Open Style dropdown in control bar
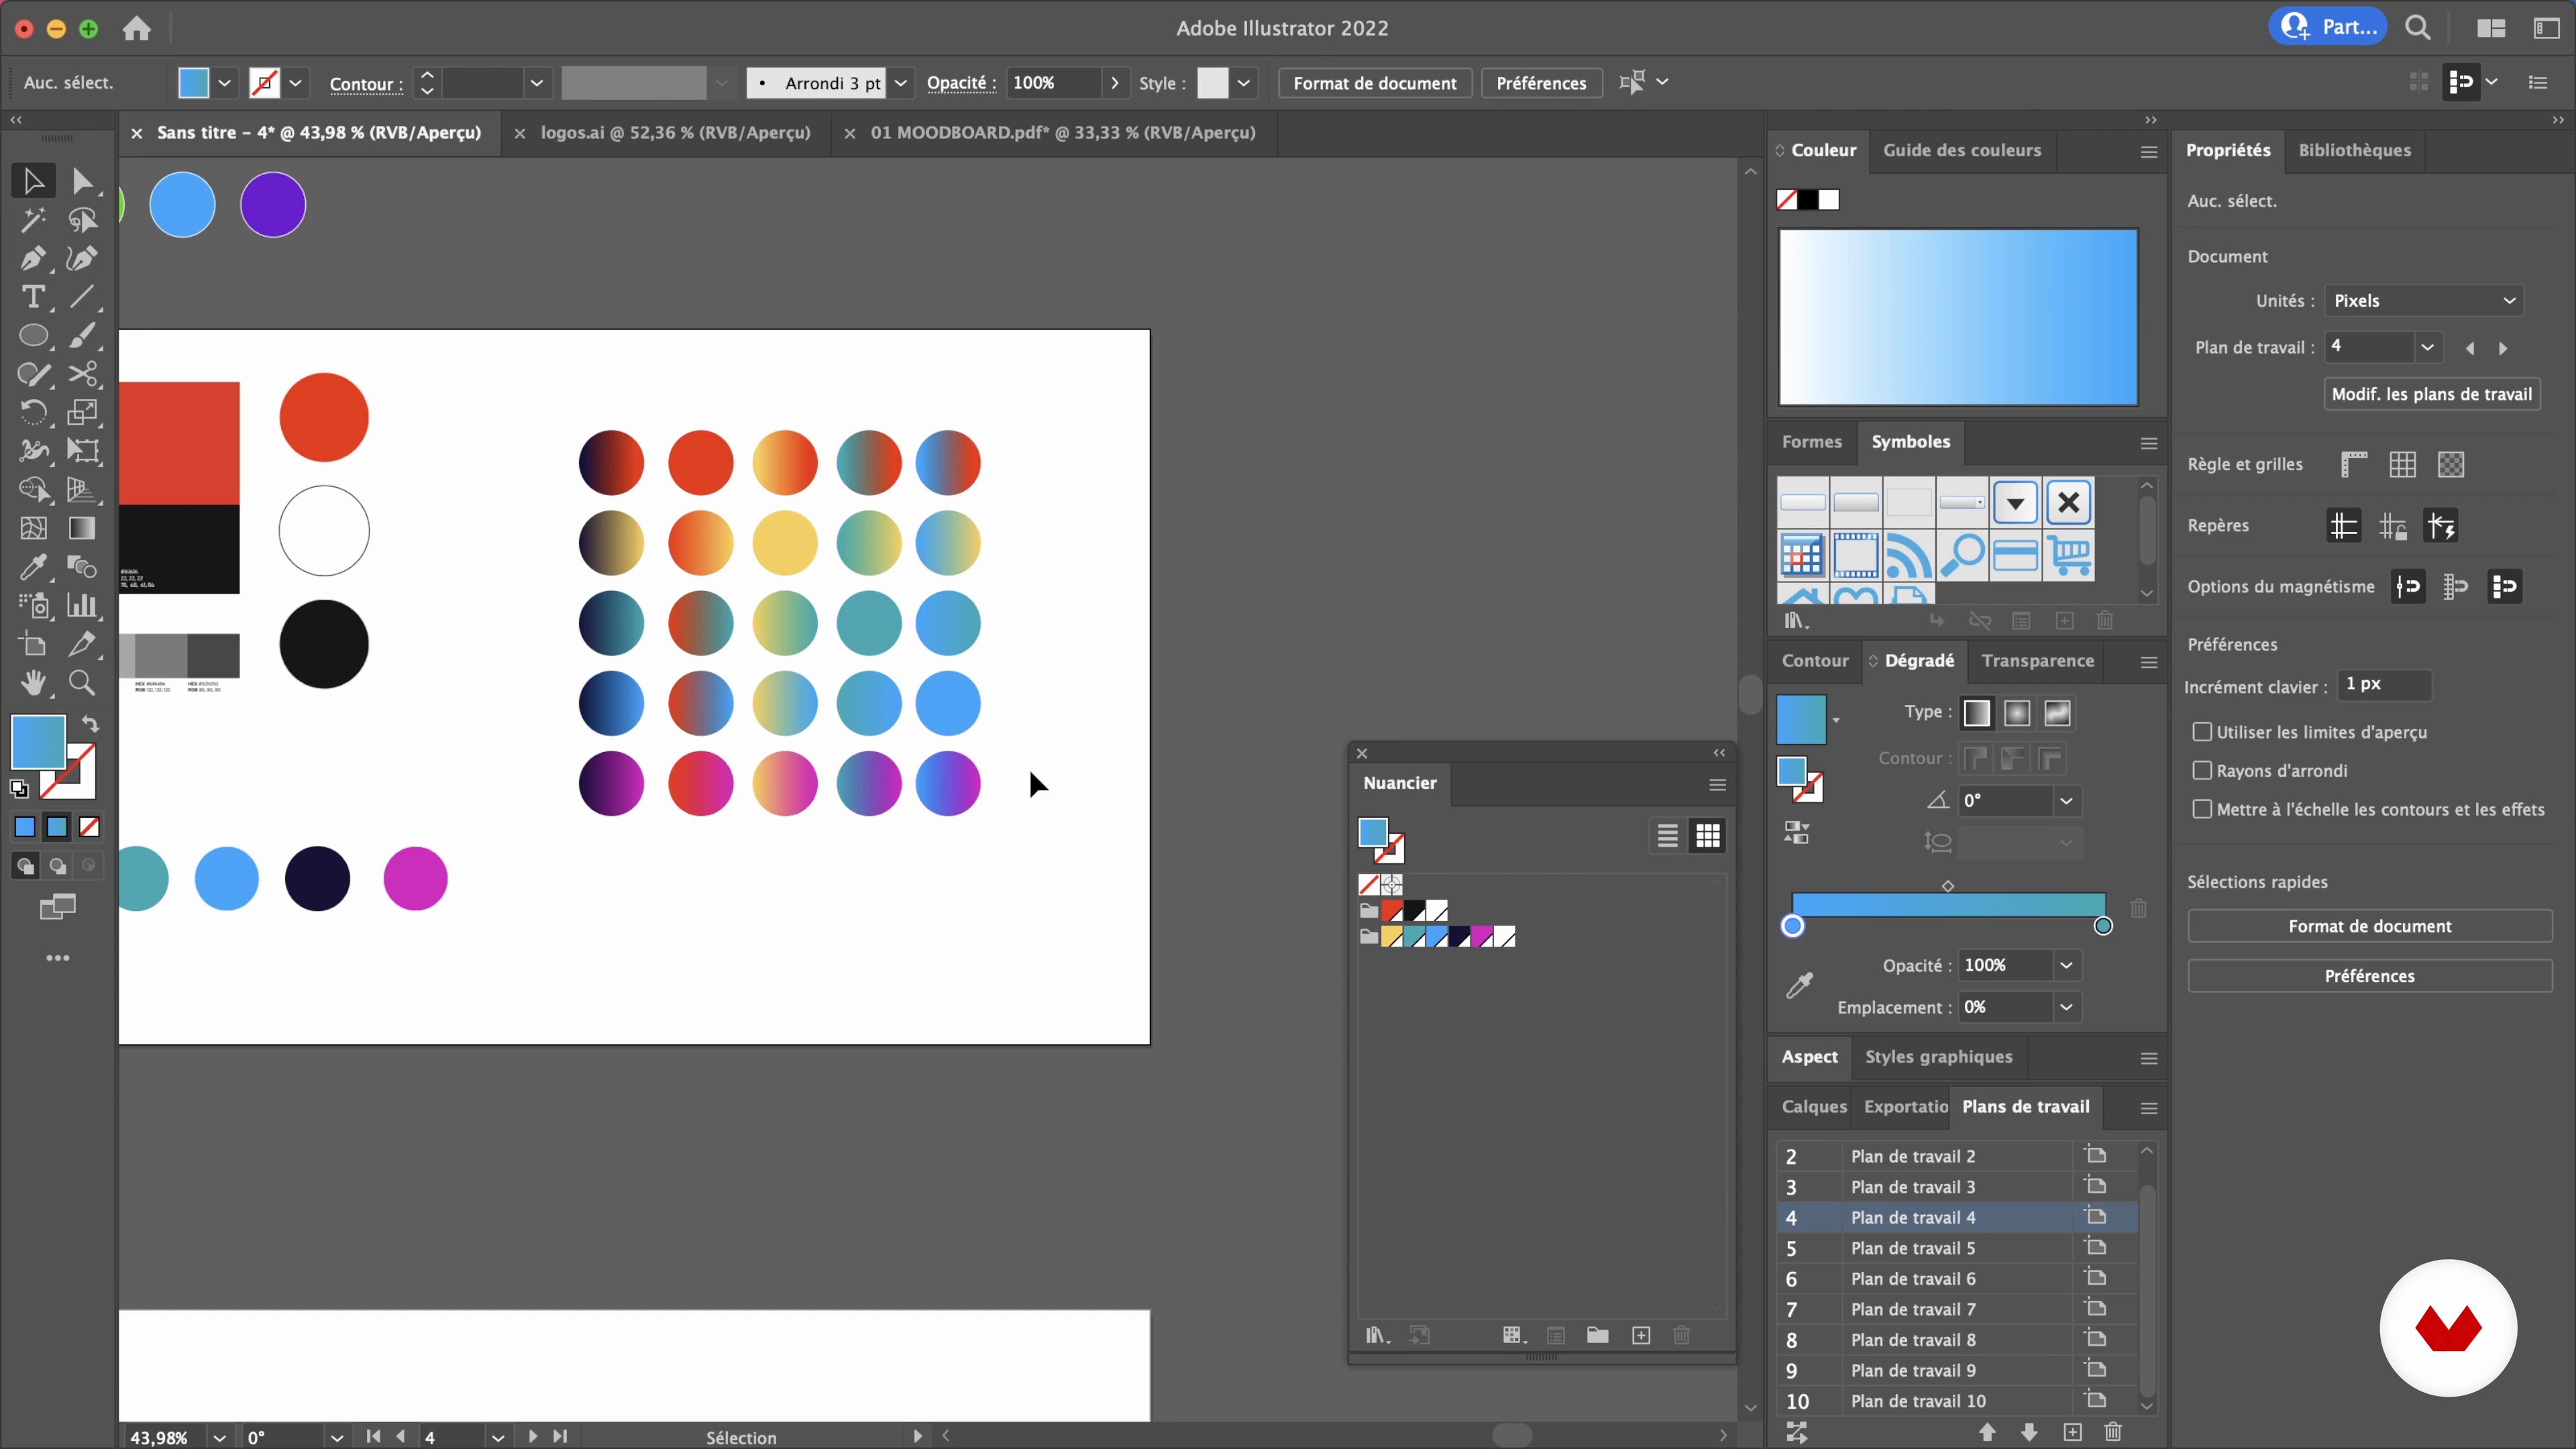 [1243, 83]
